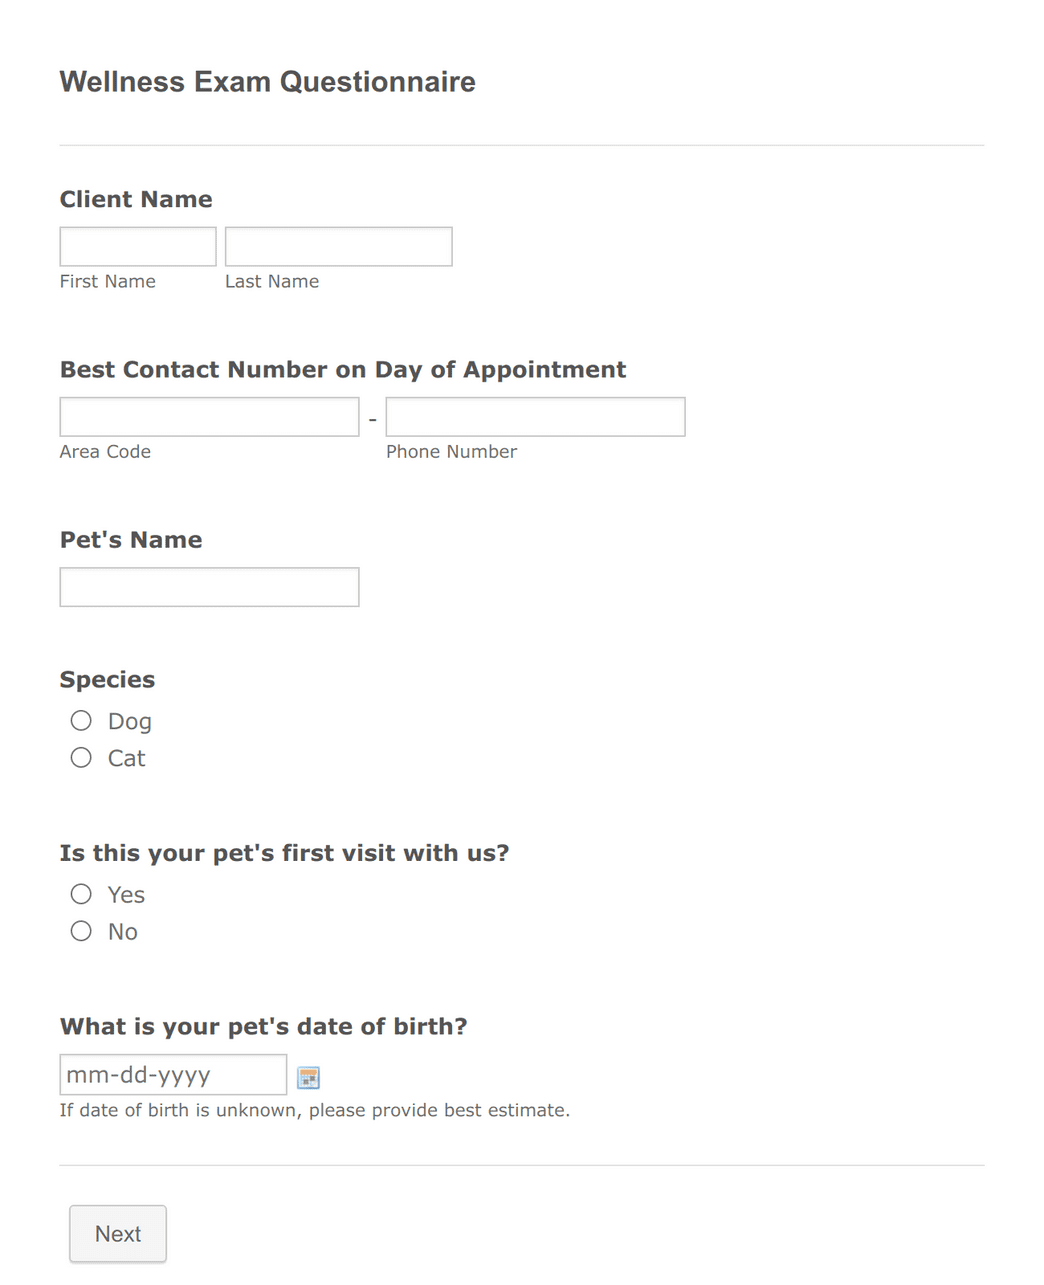Select the Dog species option
The image size is (1044, 1285).
click(x=81, y=721)
